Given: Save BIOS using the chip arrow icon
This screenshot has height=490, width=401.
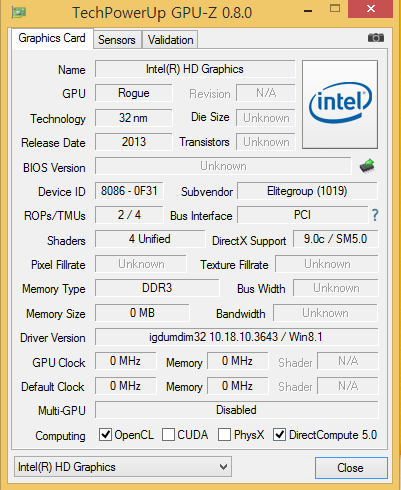Looking at the screenshot, I should [x=367, y=166].
